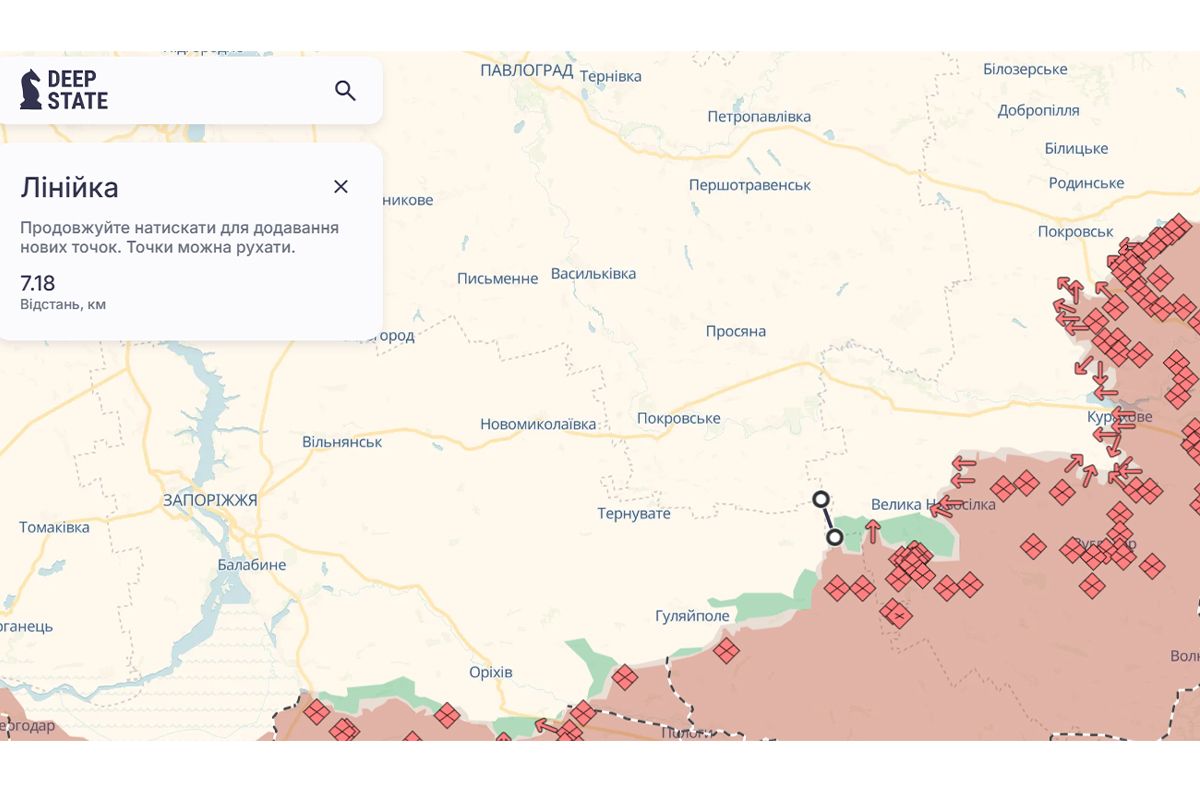Select the Покровськ town label

pos(1075,231)
